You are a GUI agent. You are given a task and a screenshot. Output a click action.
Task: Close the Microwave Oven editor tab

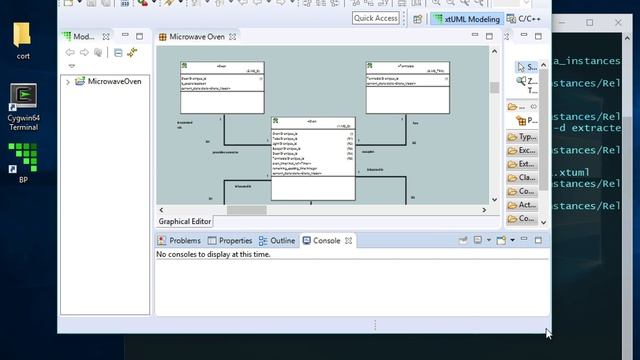click(x=233, y=37)
